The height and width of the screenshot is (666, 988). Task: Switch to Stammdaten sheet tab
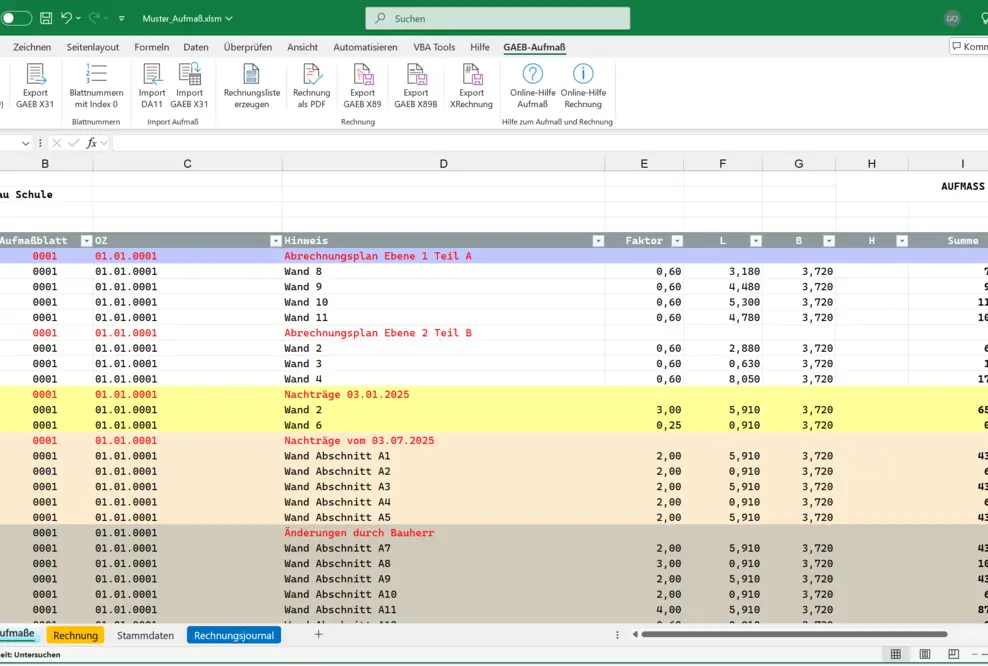point(146,635)
